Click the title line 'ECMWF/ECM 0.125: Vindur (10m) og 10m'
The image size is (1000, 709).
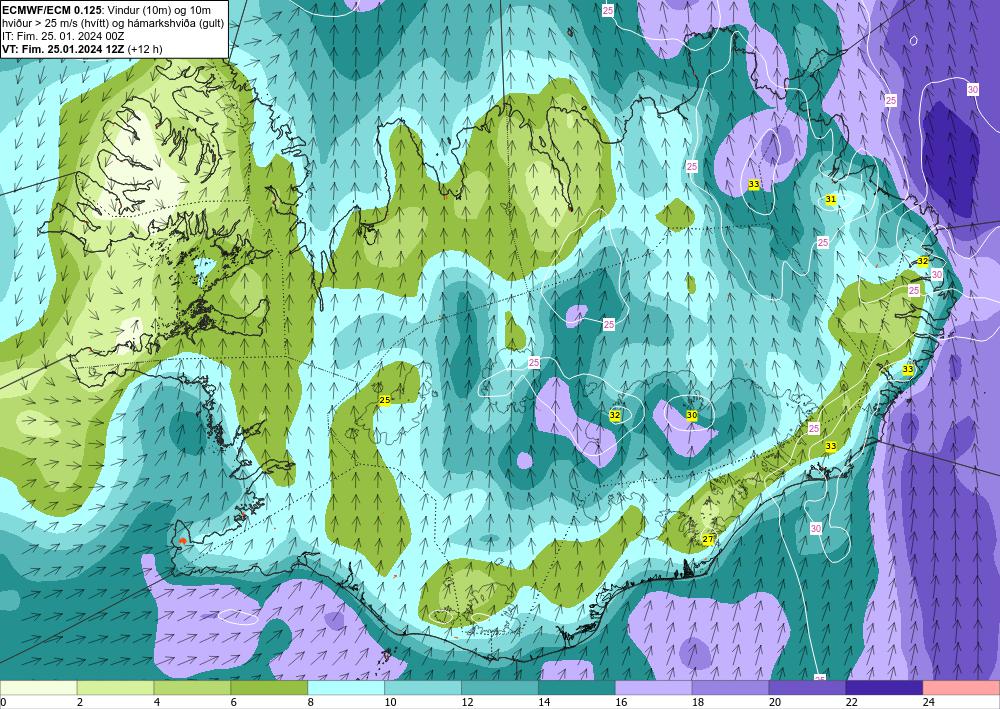click(x=107, y=10)
